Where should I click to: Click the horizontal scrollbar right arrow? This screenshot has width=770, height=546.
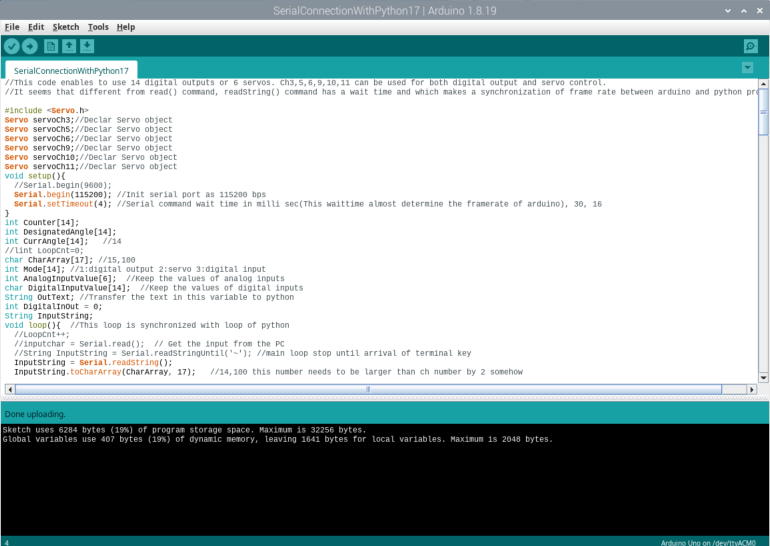point(751,388)
